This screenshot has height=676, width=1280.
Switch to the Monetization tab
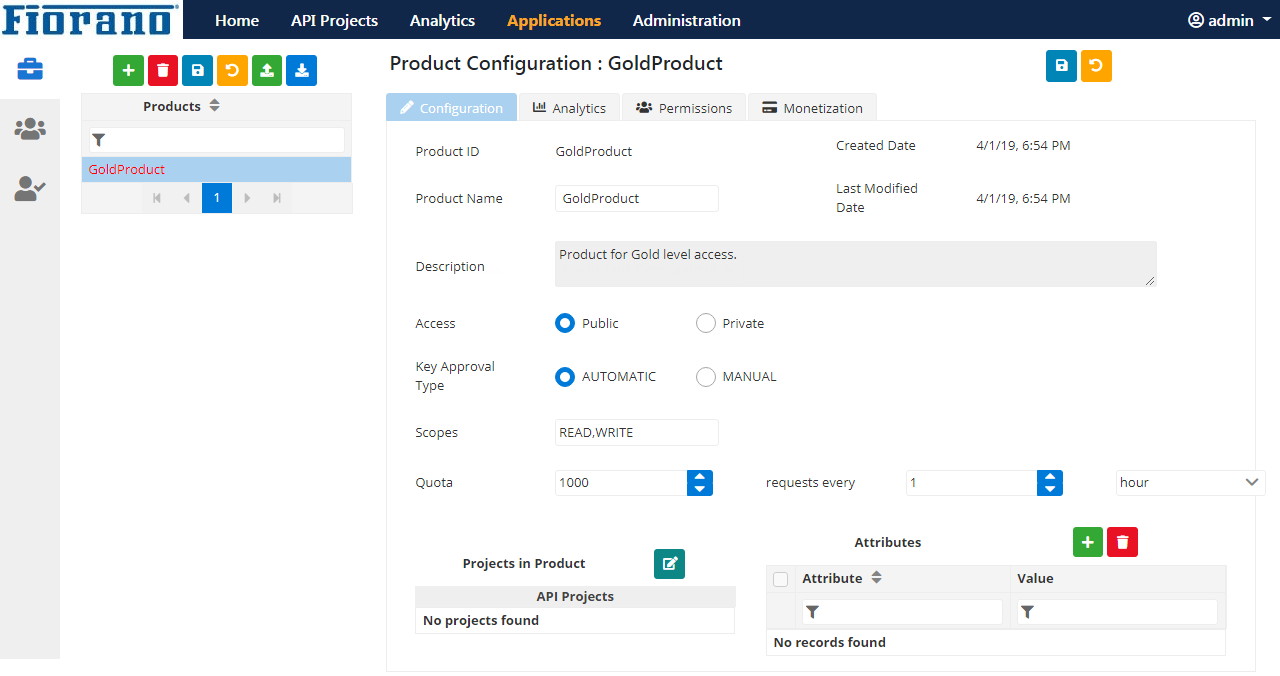click(x=812, y=107)
